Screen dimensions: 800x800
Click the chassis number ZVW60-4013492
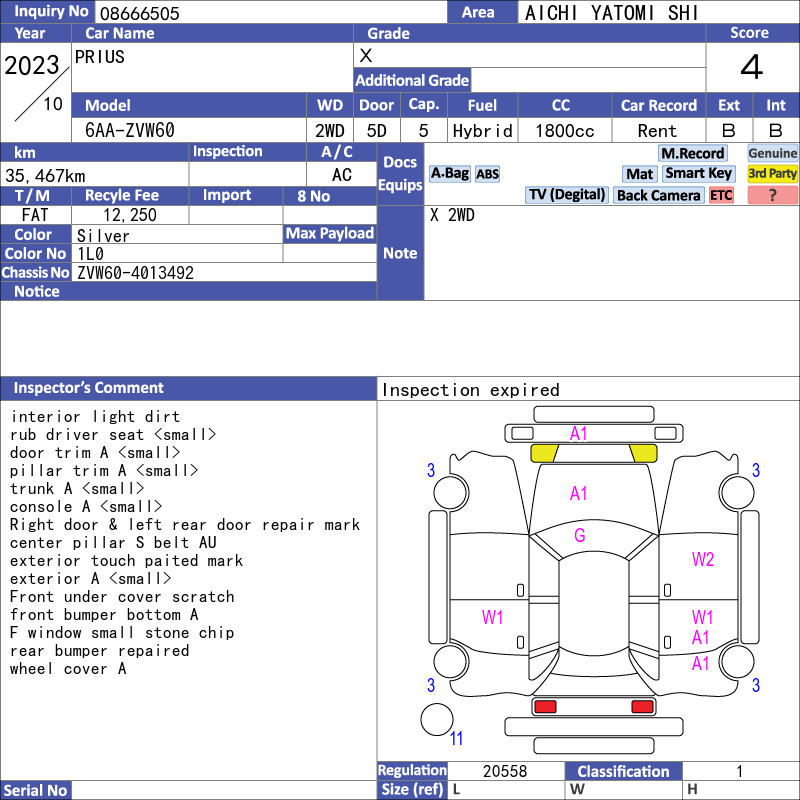[x=135, y=273]
